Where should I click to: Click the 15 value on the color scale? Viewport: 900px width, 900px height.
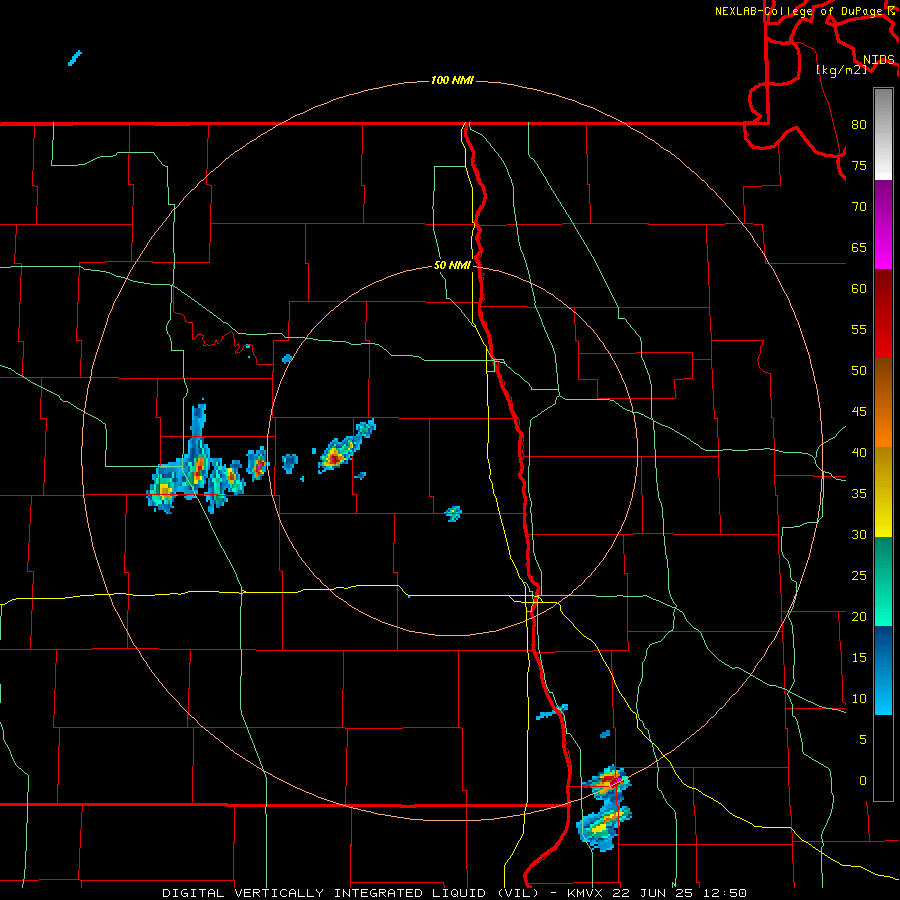tap(859, 657)
